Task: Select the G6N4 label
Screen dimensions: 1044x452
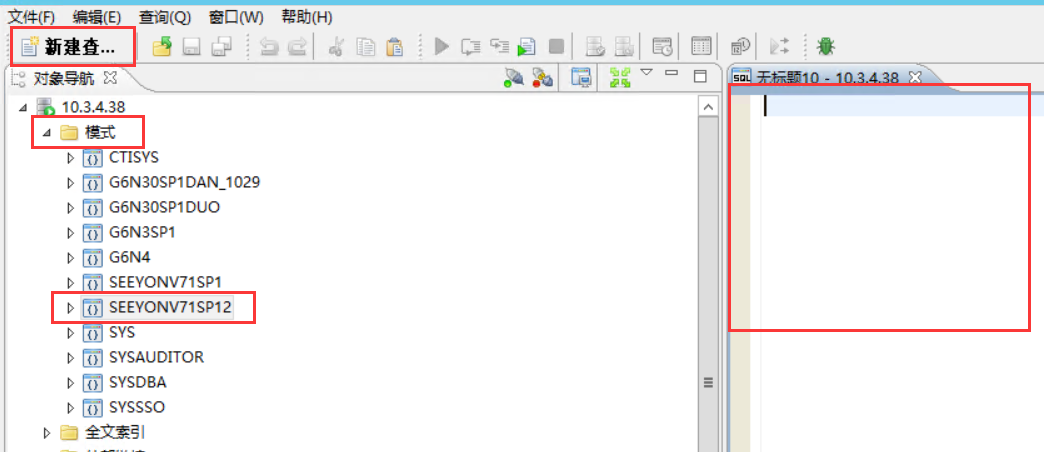Action: tap(130, 258)
